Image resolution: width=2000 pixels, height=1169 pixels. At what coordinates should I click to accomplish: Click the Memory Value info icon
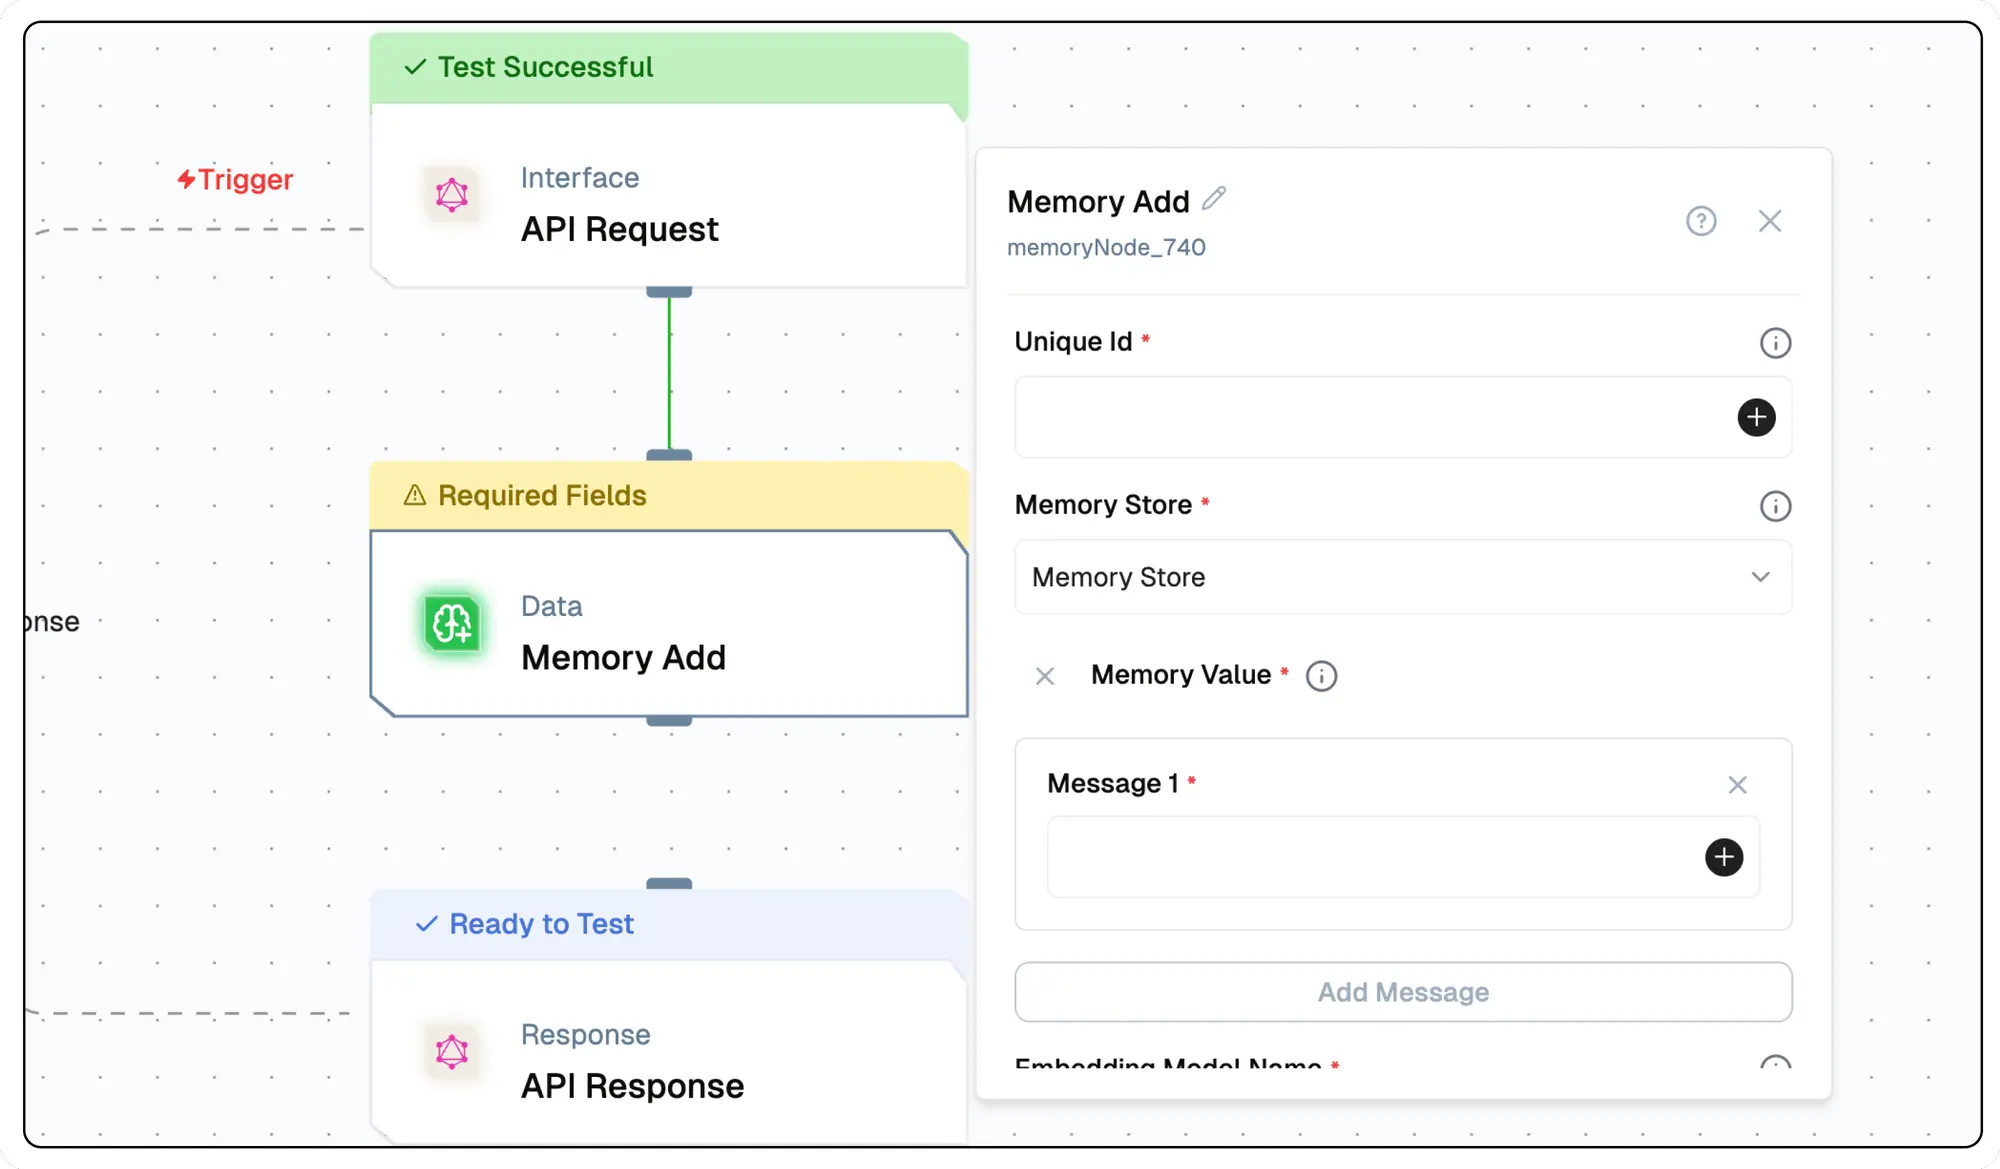click(1321, 676)
